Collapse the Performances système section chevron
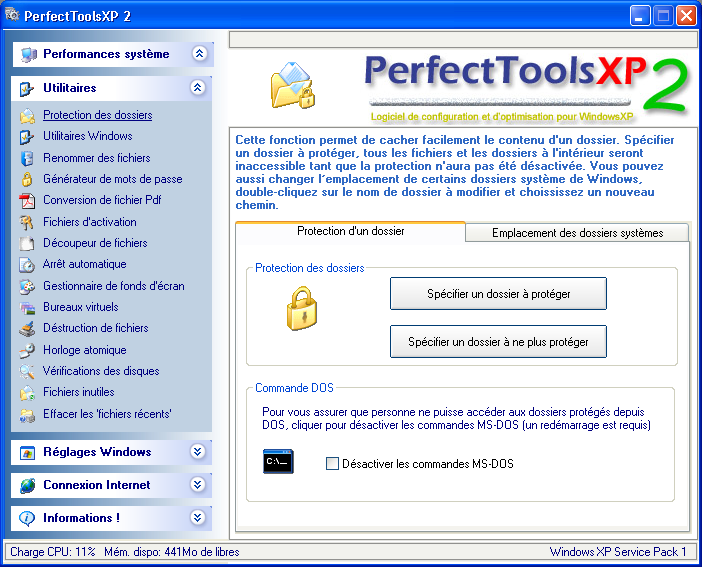Viewport: 702px width, 567px height. [x=199, y=54]
